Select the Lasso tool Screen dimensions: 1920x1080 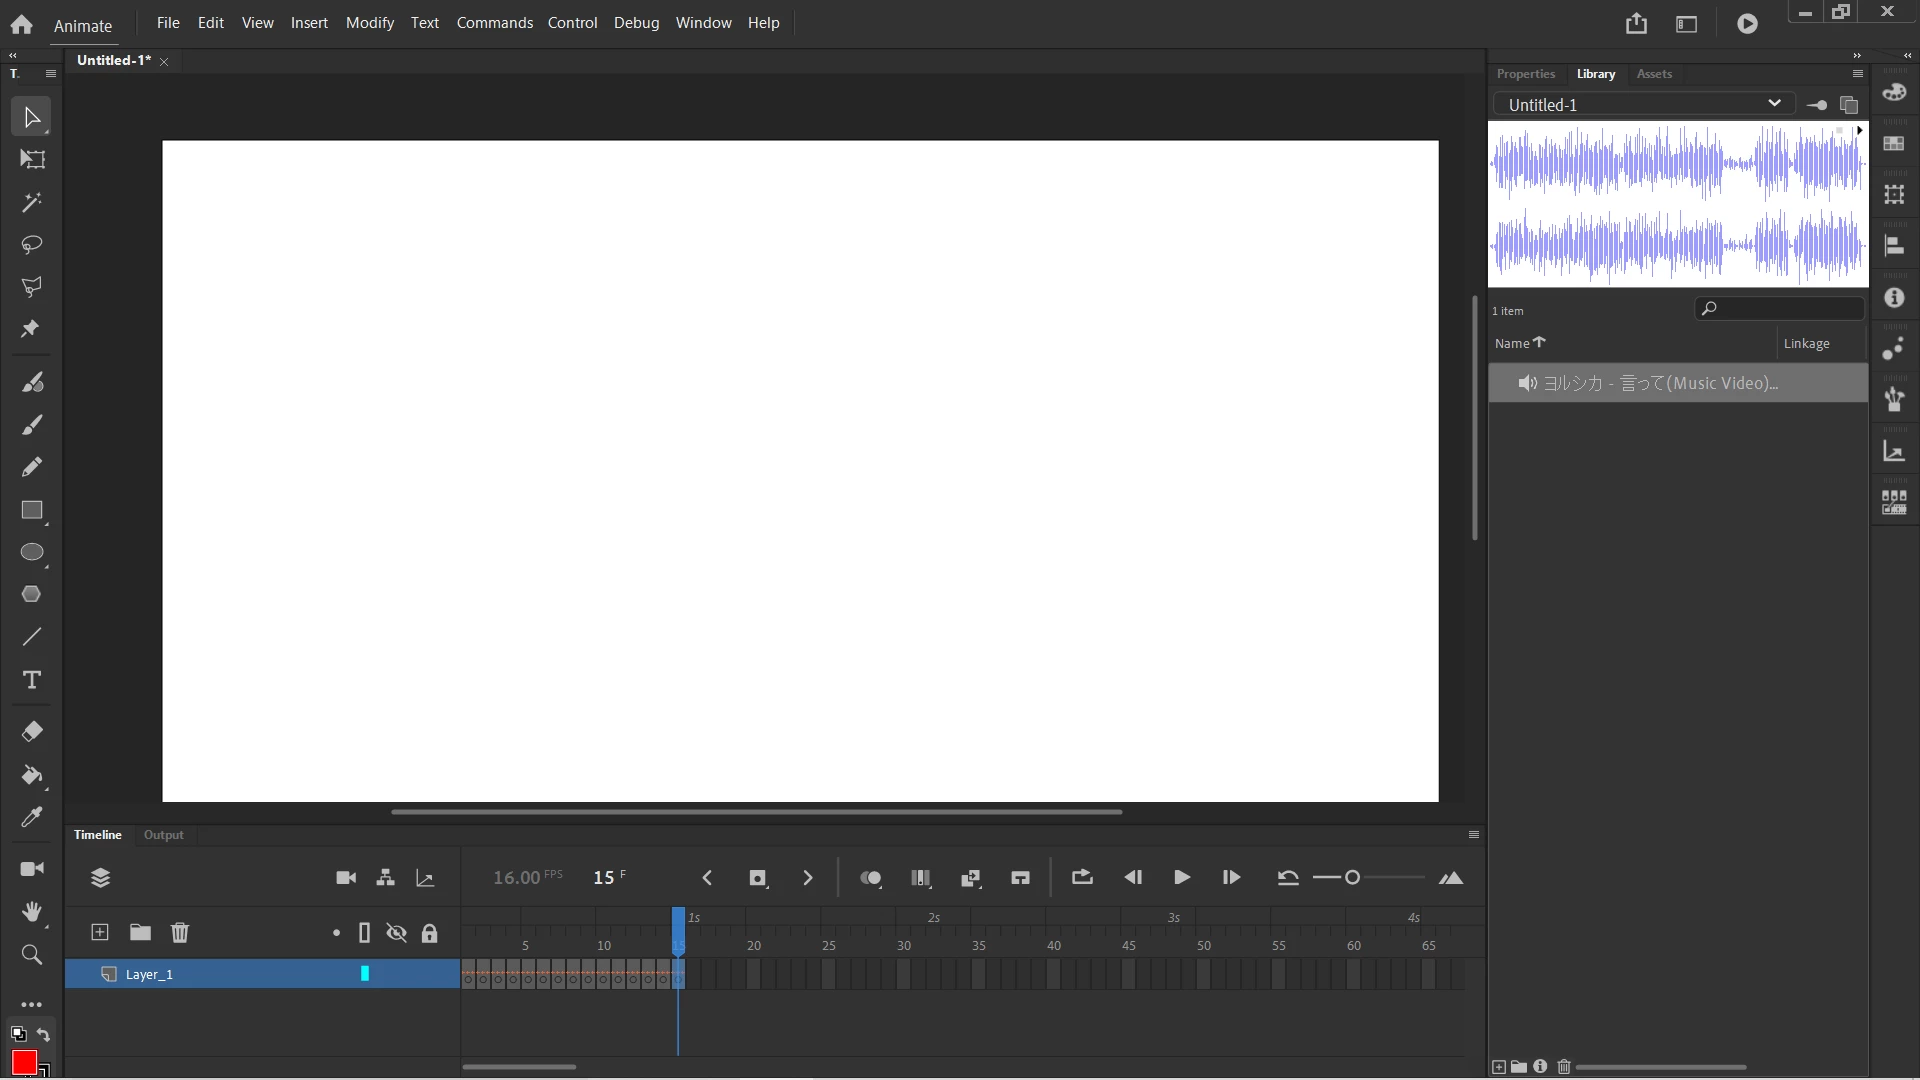(32, 245)
